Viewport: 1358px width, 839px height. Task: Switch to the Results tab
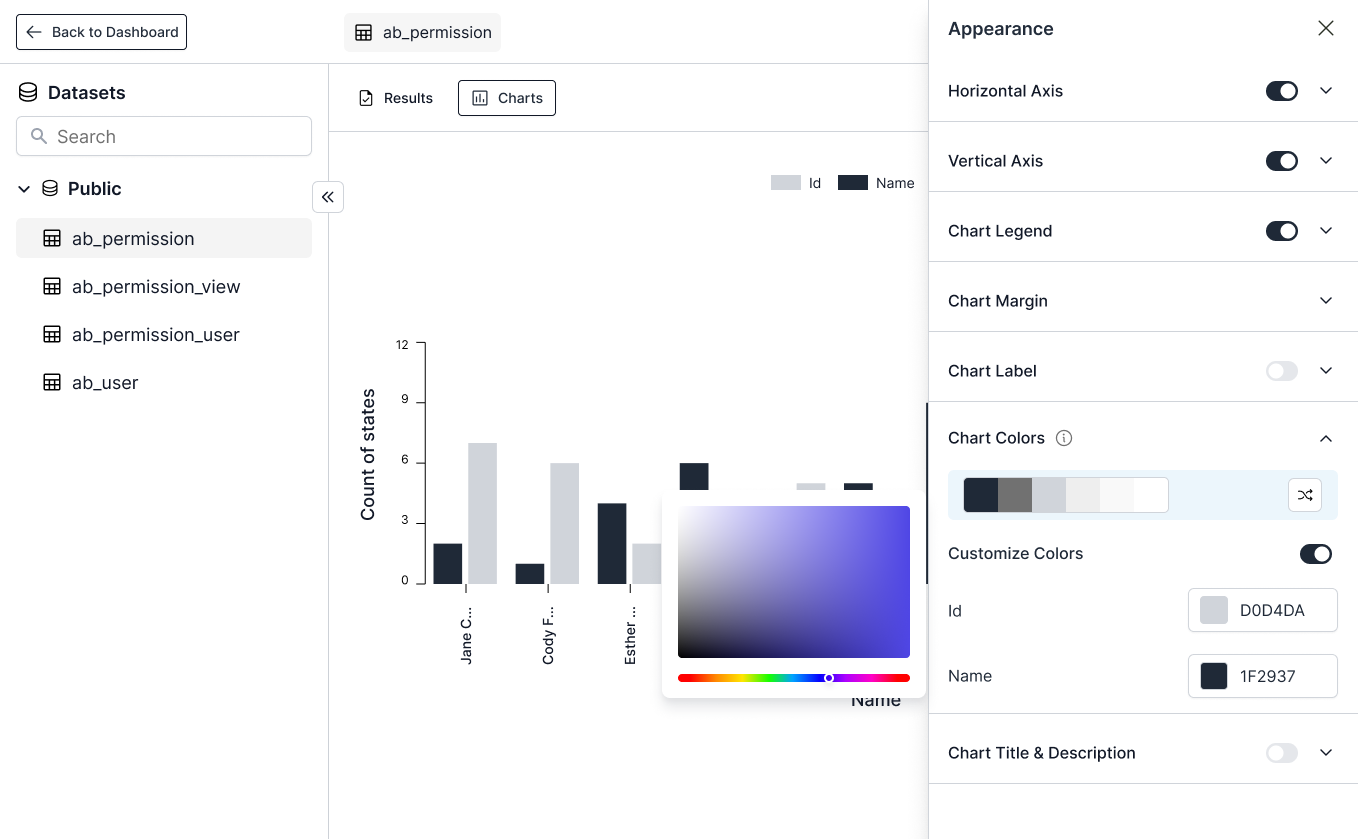pyautogui.click(x=395, y=98)
